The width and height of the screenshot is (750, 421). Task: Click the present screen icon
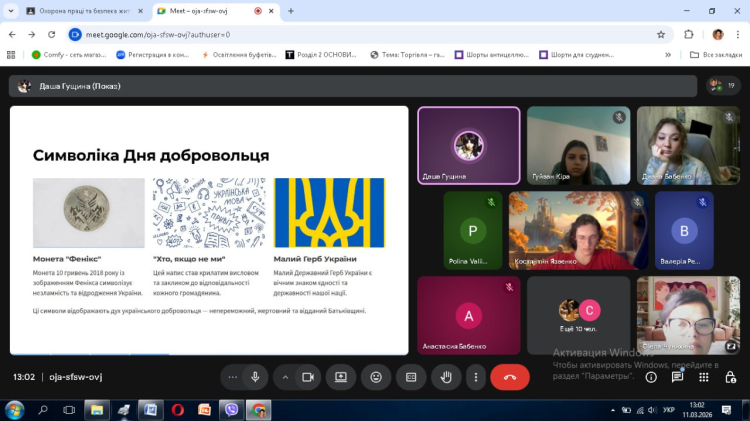[341, 377]
